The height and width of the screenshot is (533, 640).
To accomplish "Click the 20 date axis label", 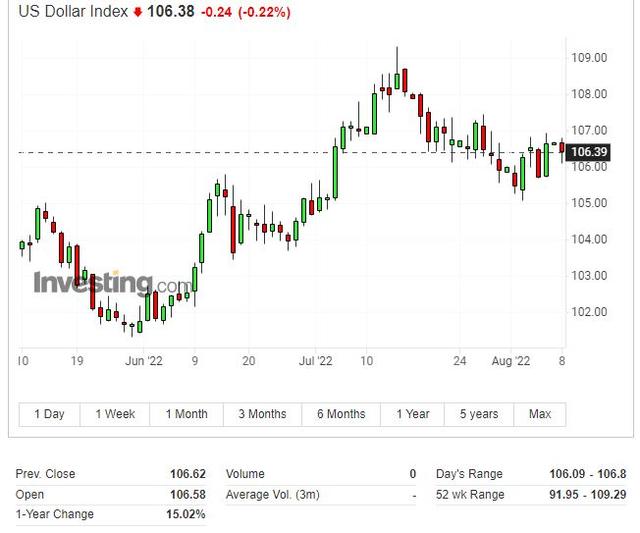I will point(249,361).
